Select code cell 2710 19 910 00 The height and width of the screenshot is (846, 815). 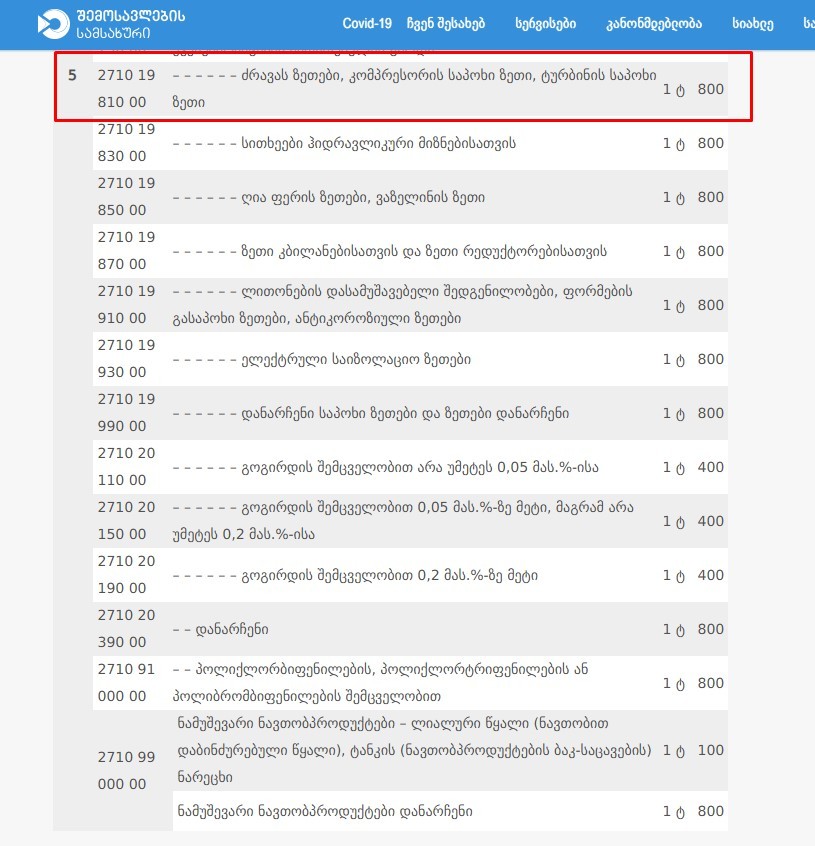pyautogui.click(x=126, y=304)
